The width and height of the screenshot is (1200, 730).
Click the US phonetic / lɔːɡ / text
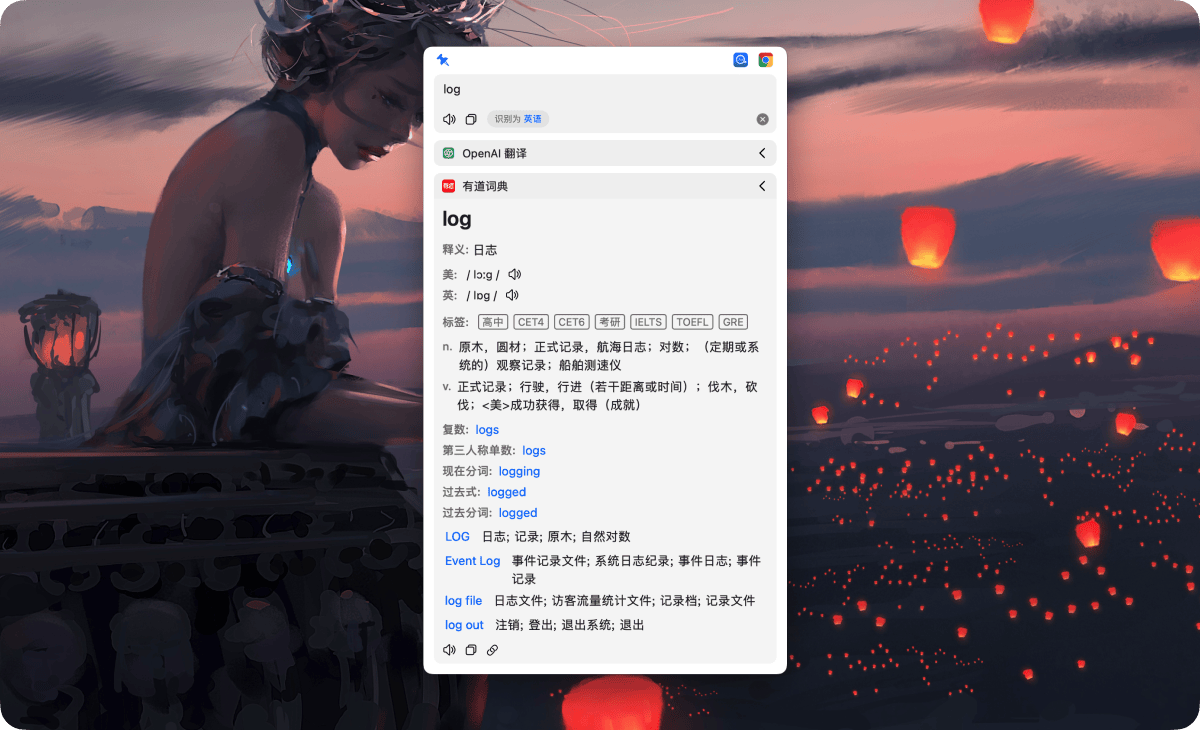pyautogui.click(x=482, y=274)
